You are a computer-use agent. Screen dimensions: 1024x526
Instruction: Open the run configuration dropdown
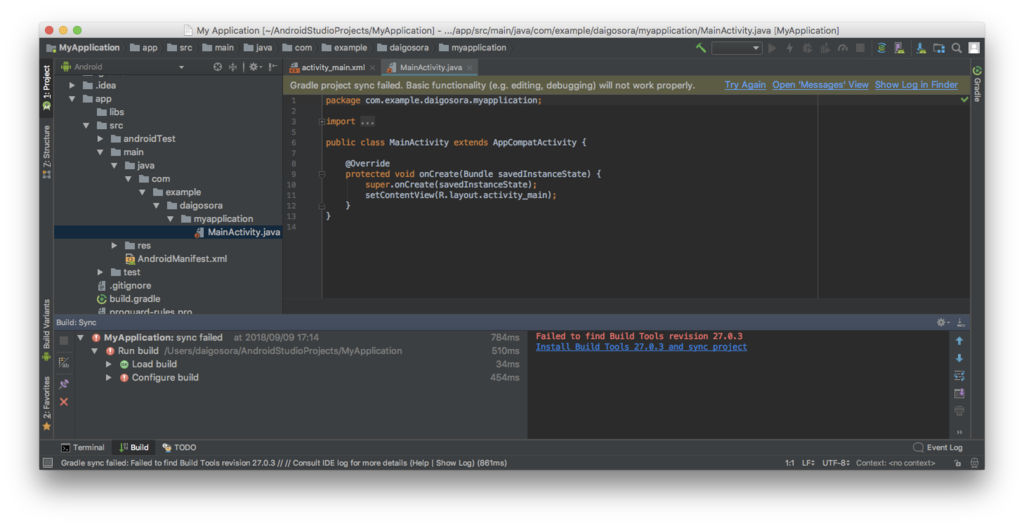[737, 48]
